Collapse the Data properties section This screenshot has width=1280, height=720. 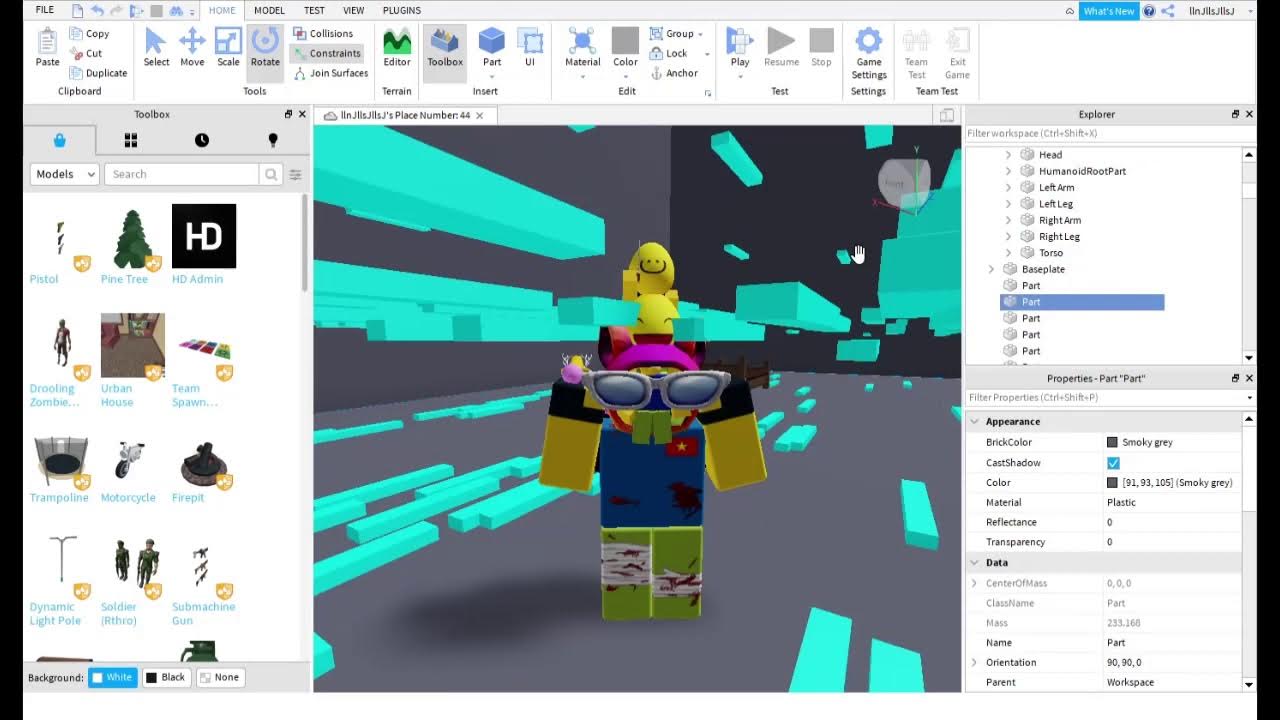click(x=975, y=563)
